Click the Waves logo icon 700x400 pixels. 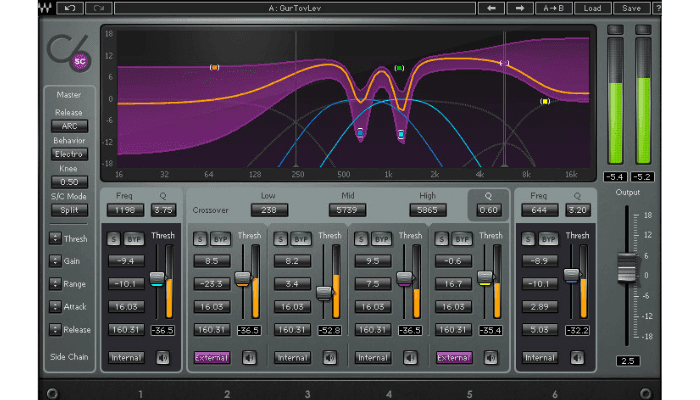[x=46, y=8]
